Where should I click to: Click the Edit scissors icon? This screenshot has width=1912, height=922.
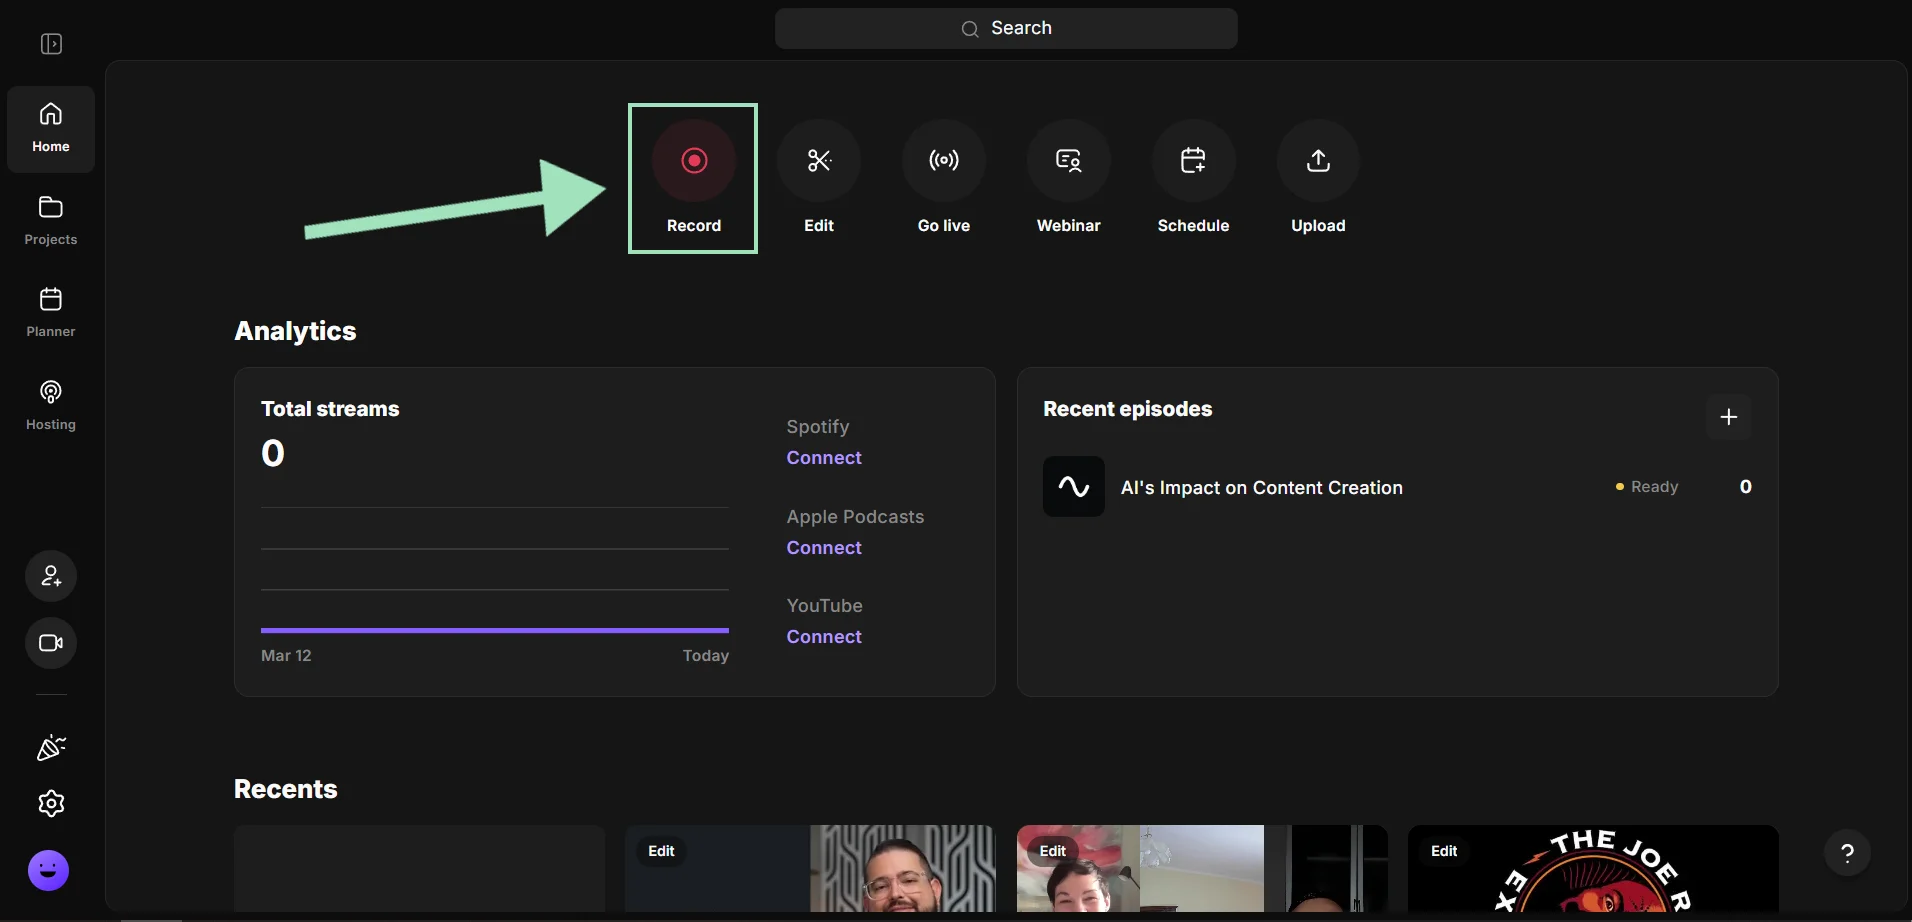[x=819, y=160]
